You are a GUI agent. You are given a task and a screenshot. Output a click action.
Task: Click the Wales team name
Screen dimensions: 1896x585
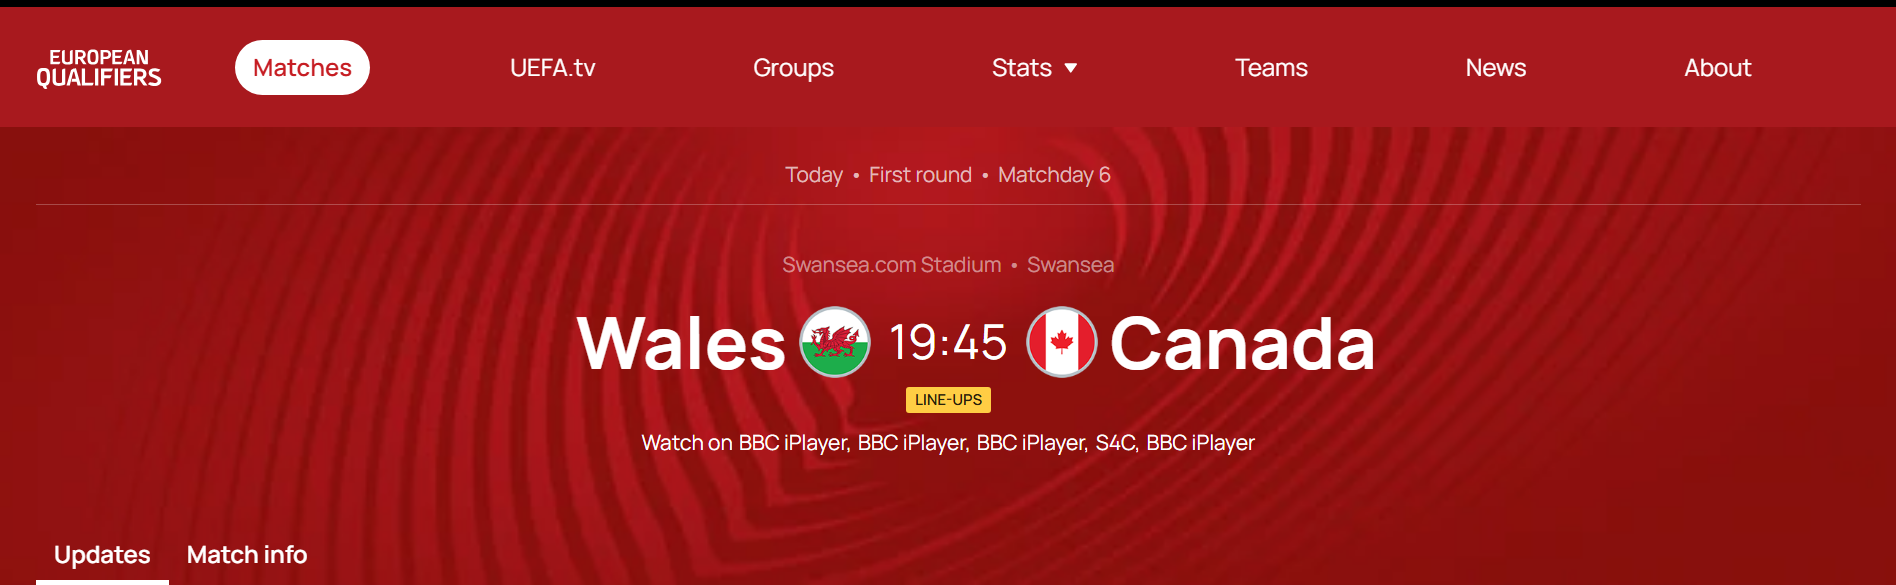681,344
